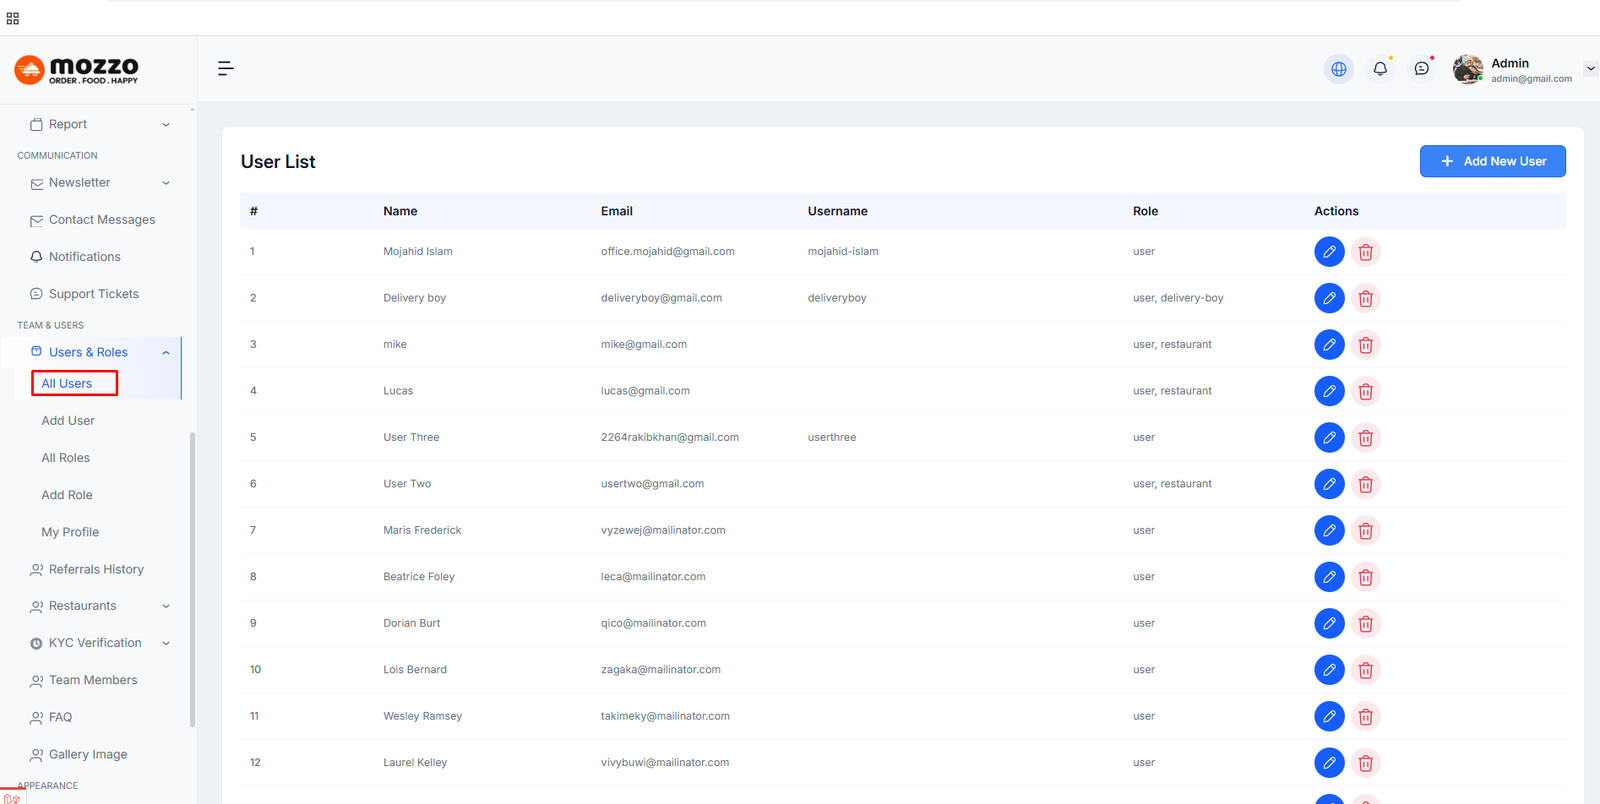The height and width of the screenshot is (804, 1600).
Task: Open the Add User sidebar link
Action: click(x=68, y=421)
